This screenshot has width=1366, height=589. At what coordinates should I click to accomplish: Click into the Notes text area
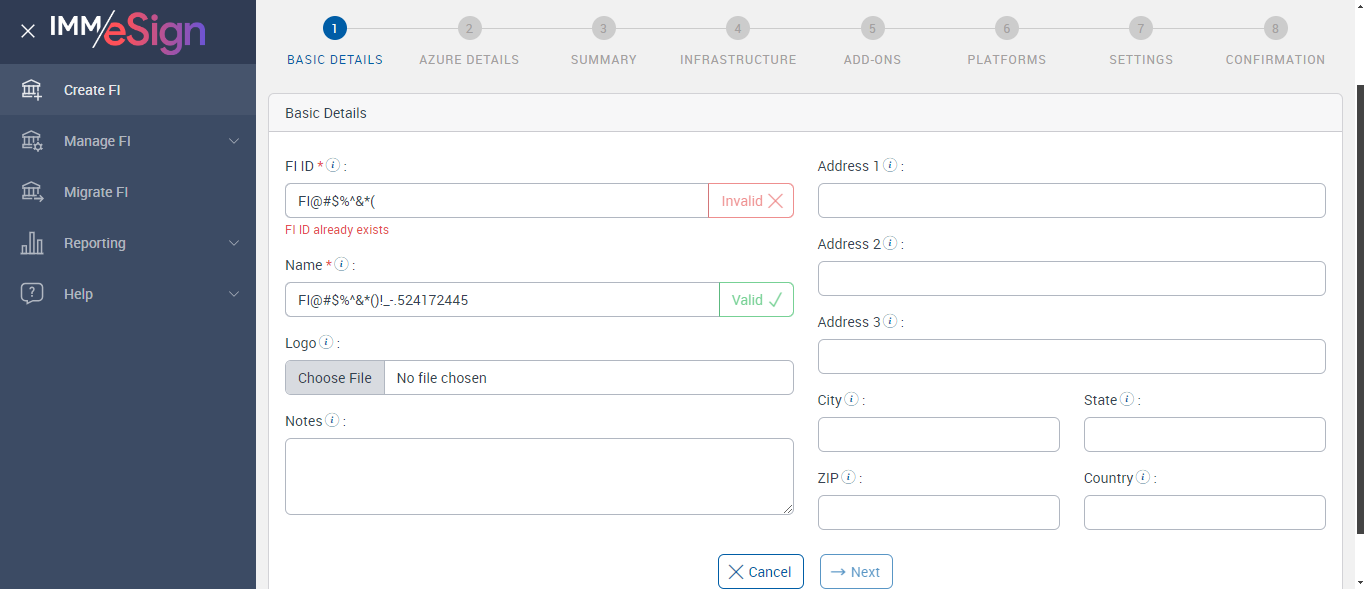point(539,476)
